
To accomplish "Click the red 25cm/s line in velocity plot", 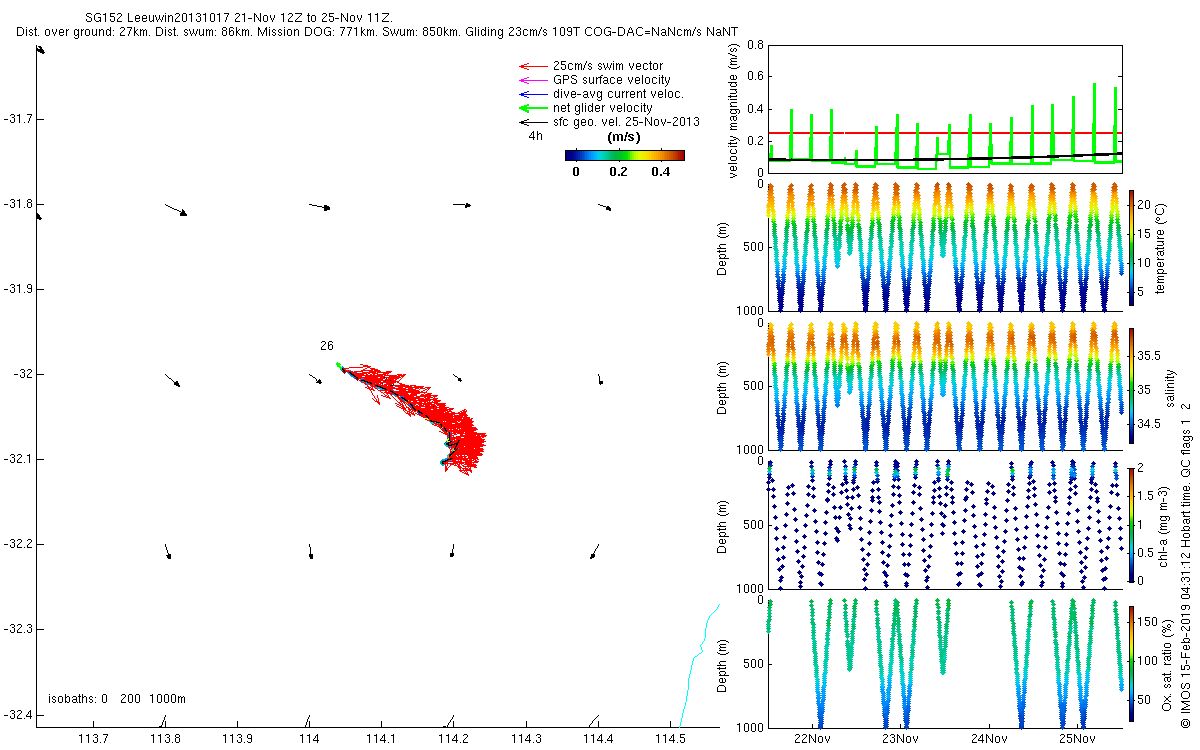I will click(944, 132).
